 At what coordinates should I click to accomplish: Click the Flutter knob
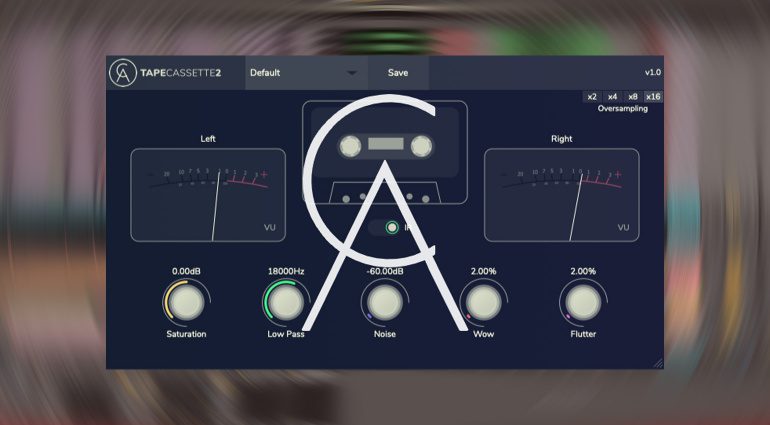582,301
